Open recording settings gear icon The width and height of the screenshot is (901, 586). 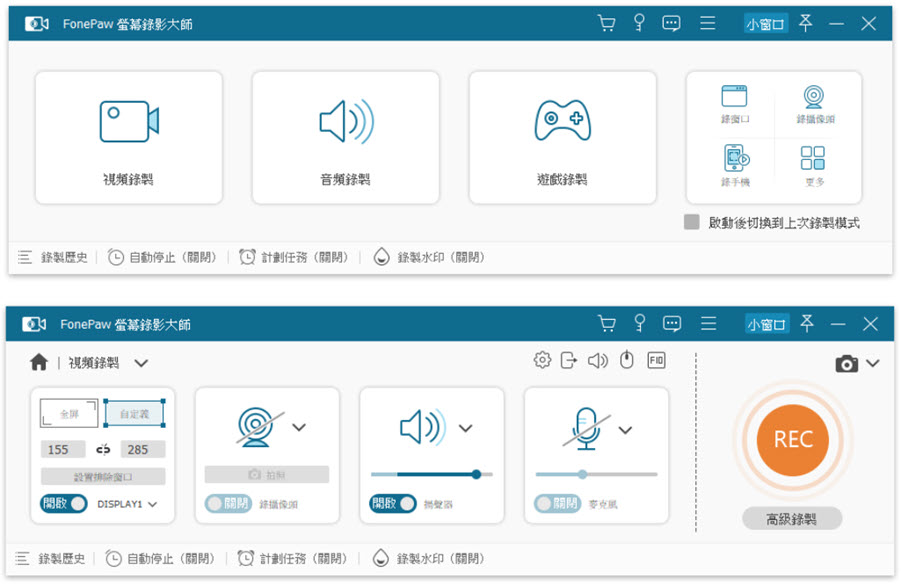point(542,360)
